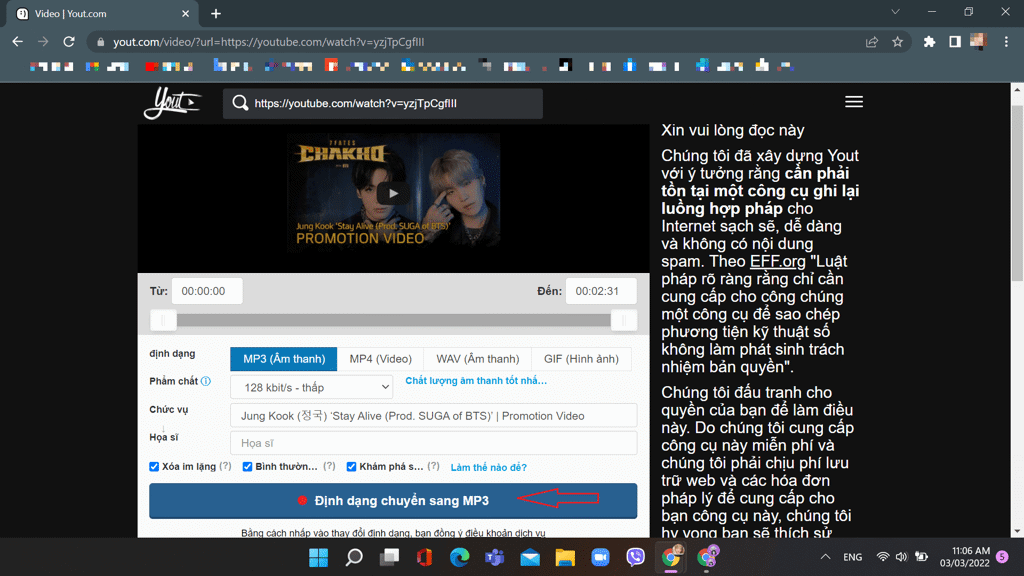
Task: Open the Chrome three-dot menu
Action: tap(1006, 42)
